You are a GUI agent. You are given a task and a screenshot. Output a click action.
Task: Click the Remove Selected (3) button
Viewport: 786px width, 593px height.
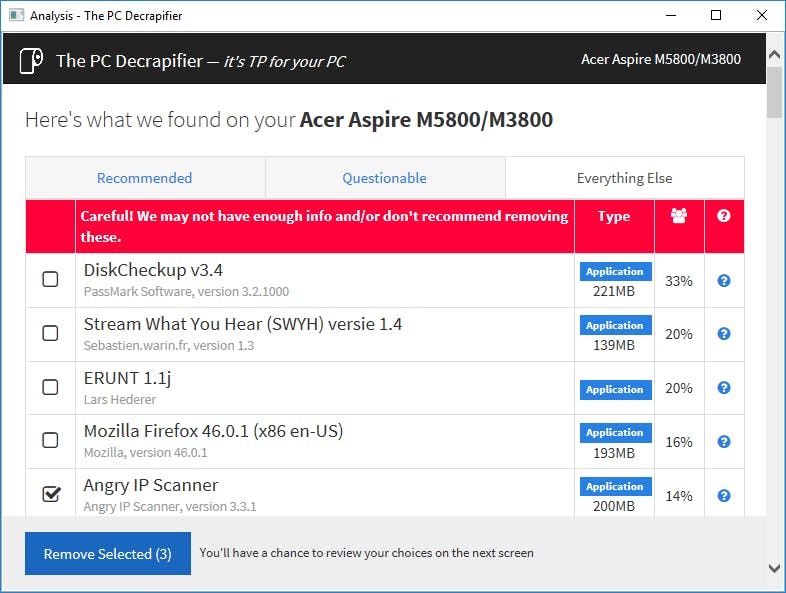click(108, 554)
